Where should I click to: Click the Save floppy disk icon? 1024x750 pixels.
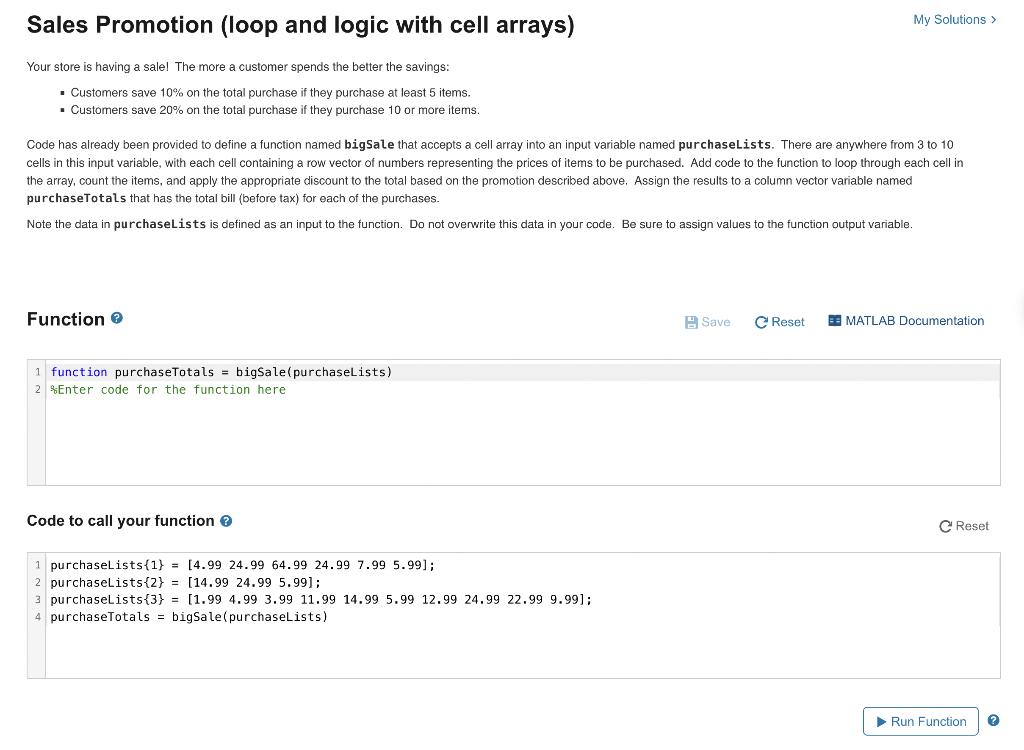pyautogui.click(x=691, y=322)
